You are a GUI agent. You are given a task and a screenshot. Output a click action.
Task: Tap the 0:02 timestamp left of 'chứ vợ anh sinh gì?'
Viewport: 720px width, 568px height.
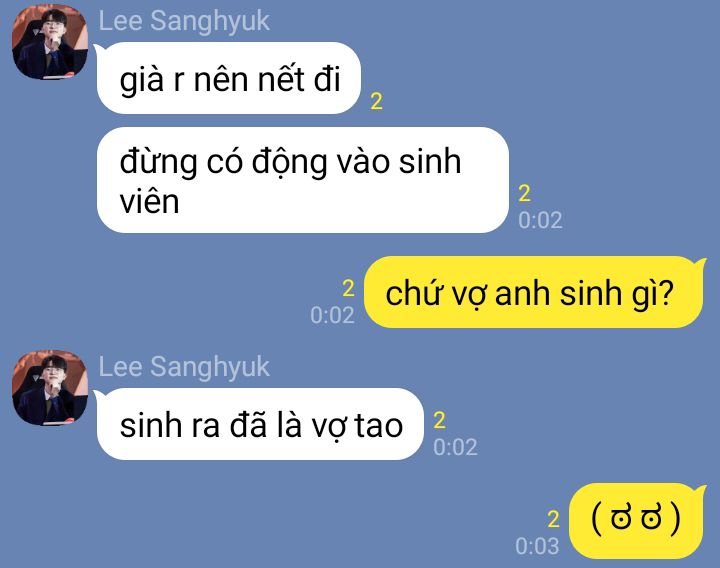point(332,315)
